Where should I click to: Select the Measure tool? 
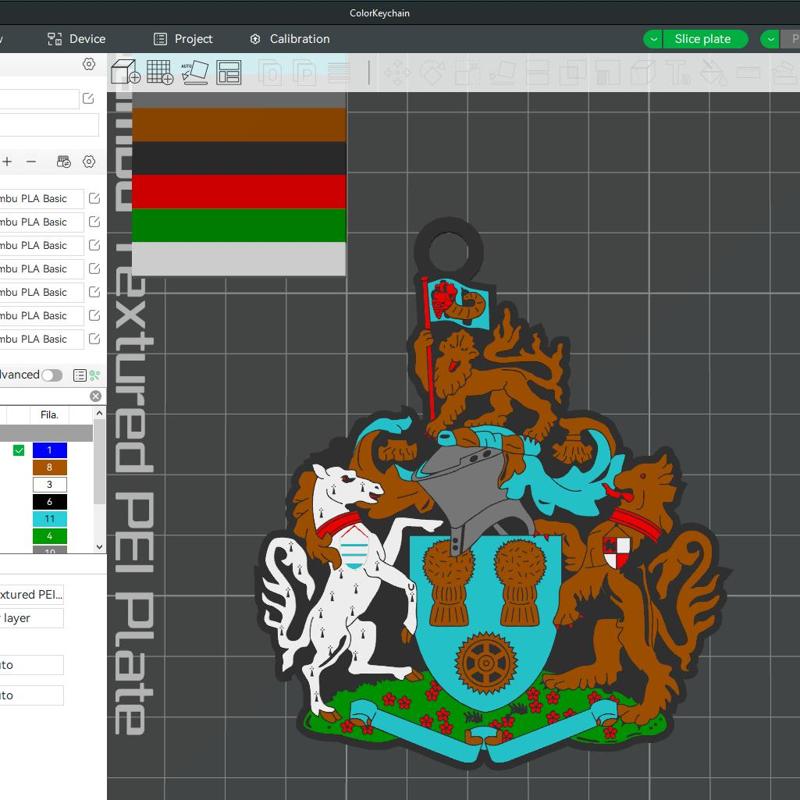tap(748, 72)
